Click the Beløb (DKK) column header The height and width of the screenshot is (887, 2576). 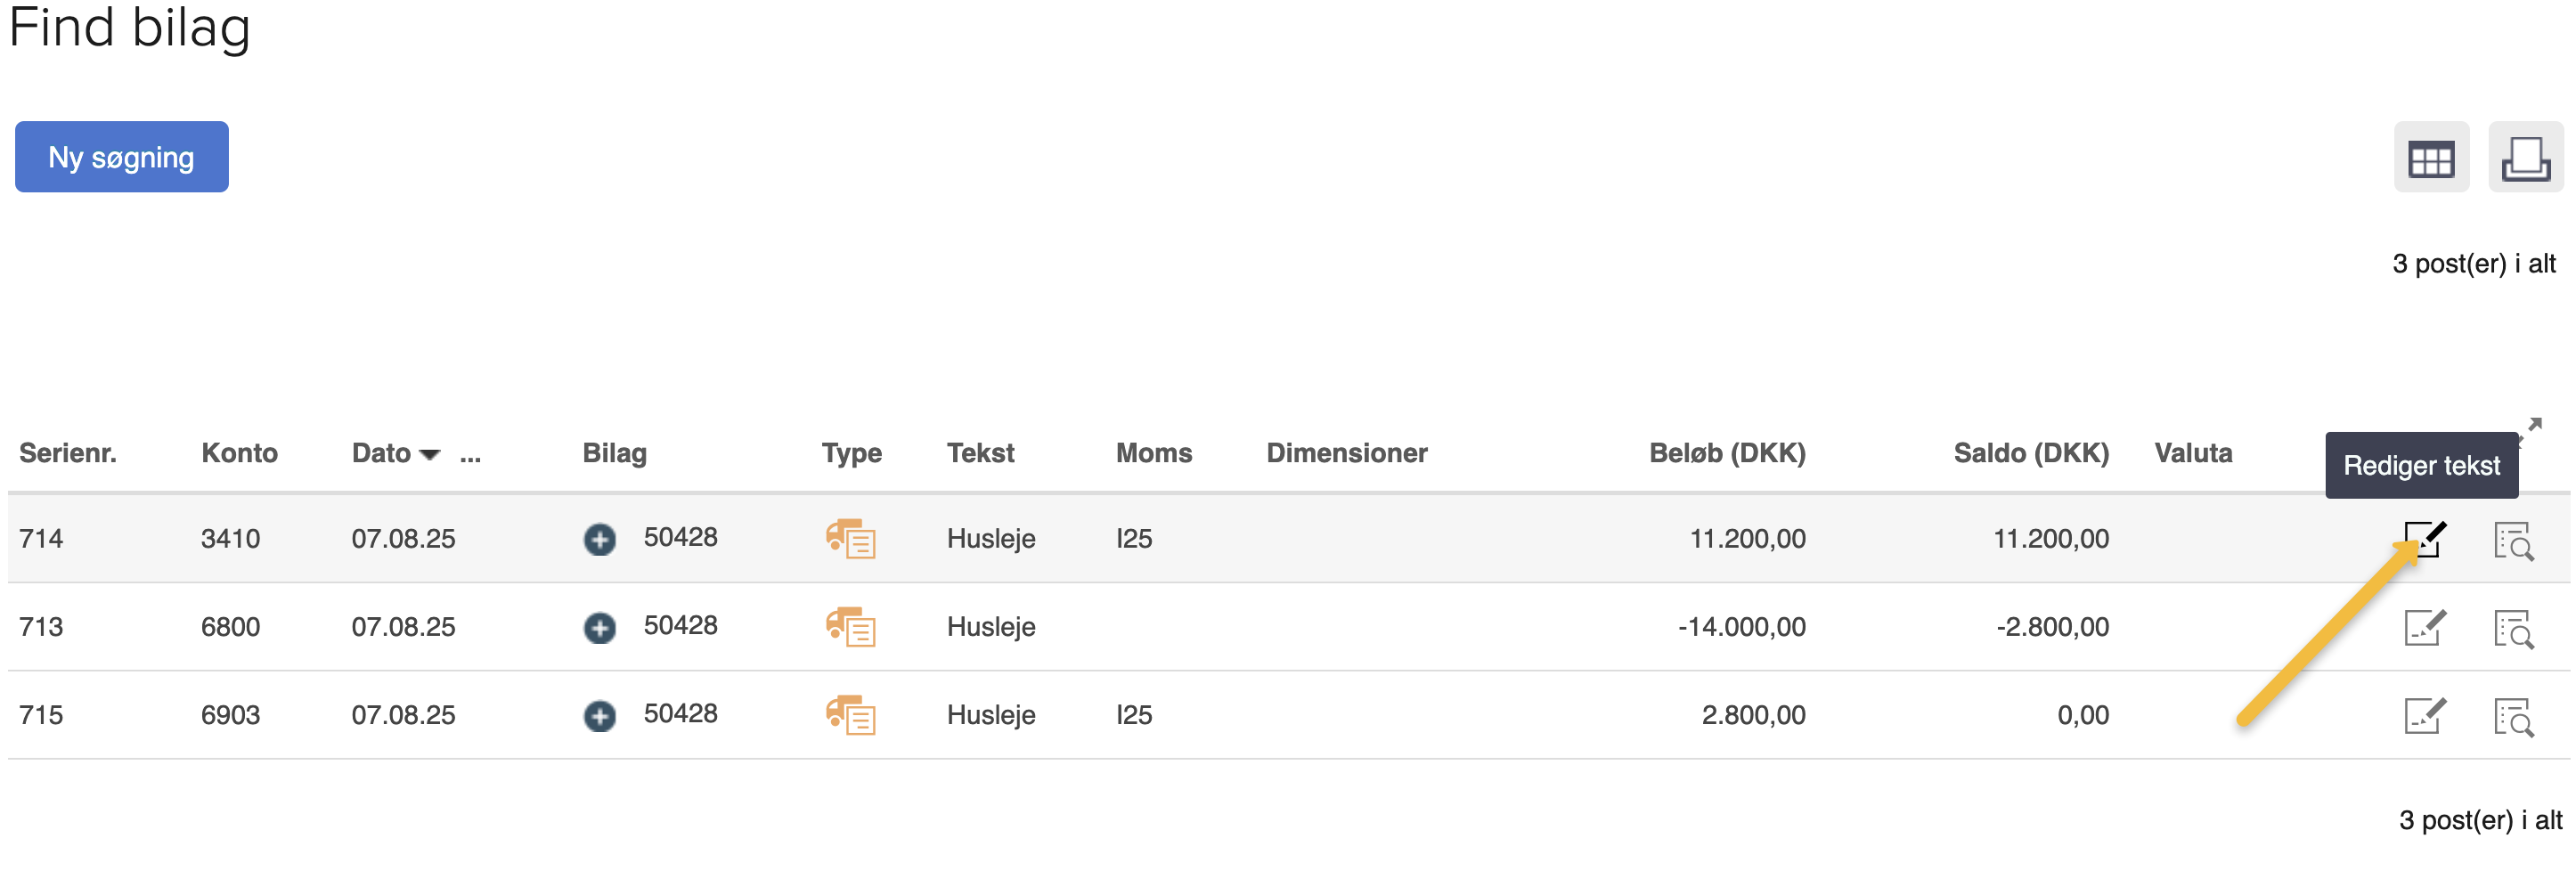(x=1727, y=453)
